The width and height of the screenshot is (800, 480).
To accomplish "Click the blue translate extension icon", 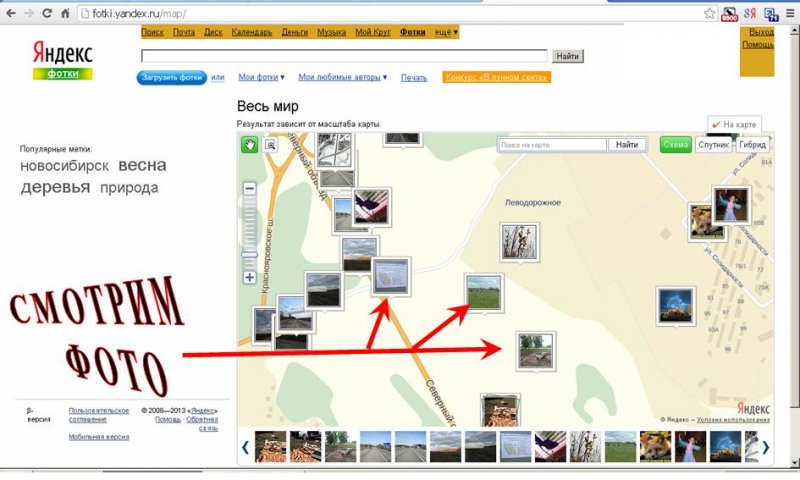I will (770, 14).
